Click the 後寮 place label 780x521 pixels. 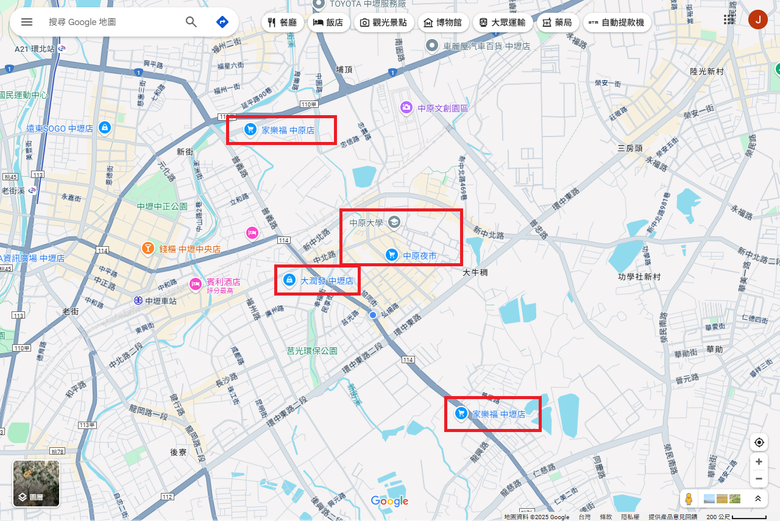[x=178, y=452]
